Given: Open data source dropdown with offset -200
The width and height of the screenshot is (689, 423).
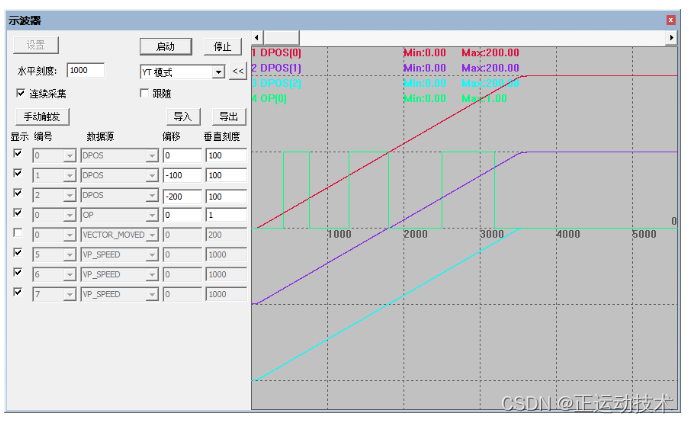Looking at the screenshot, I should (152, 195).
